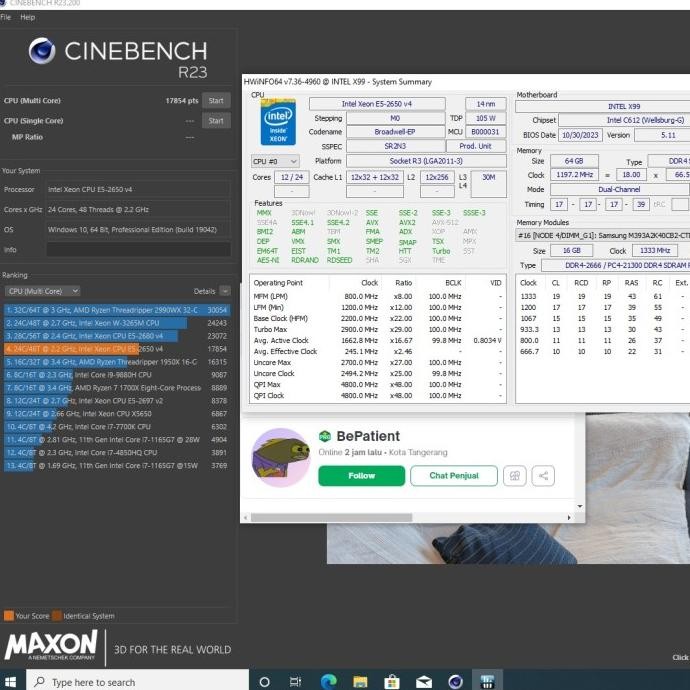This screenshot has height=690, width=690.
Task: Click the Intel Inside Xeon logo in HWiNFO
Action: (x=278, y=122)
